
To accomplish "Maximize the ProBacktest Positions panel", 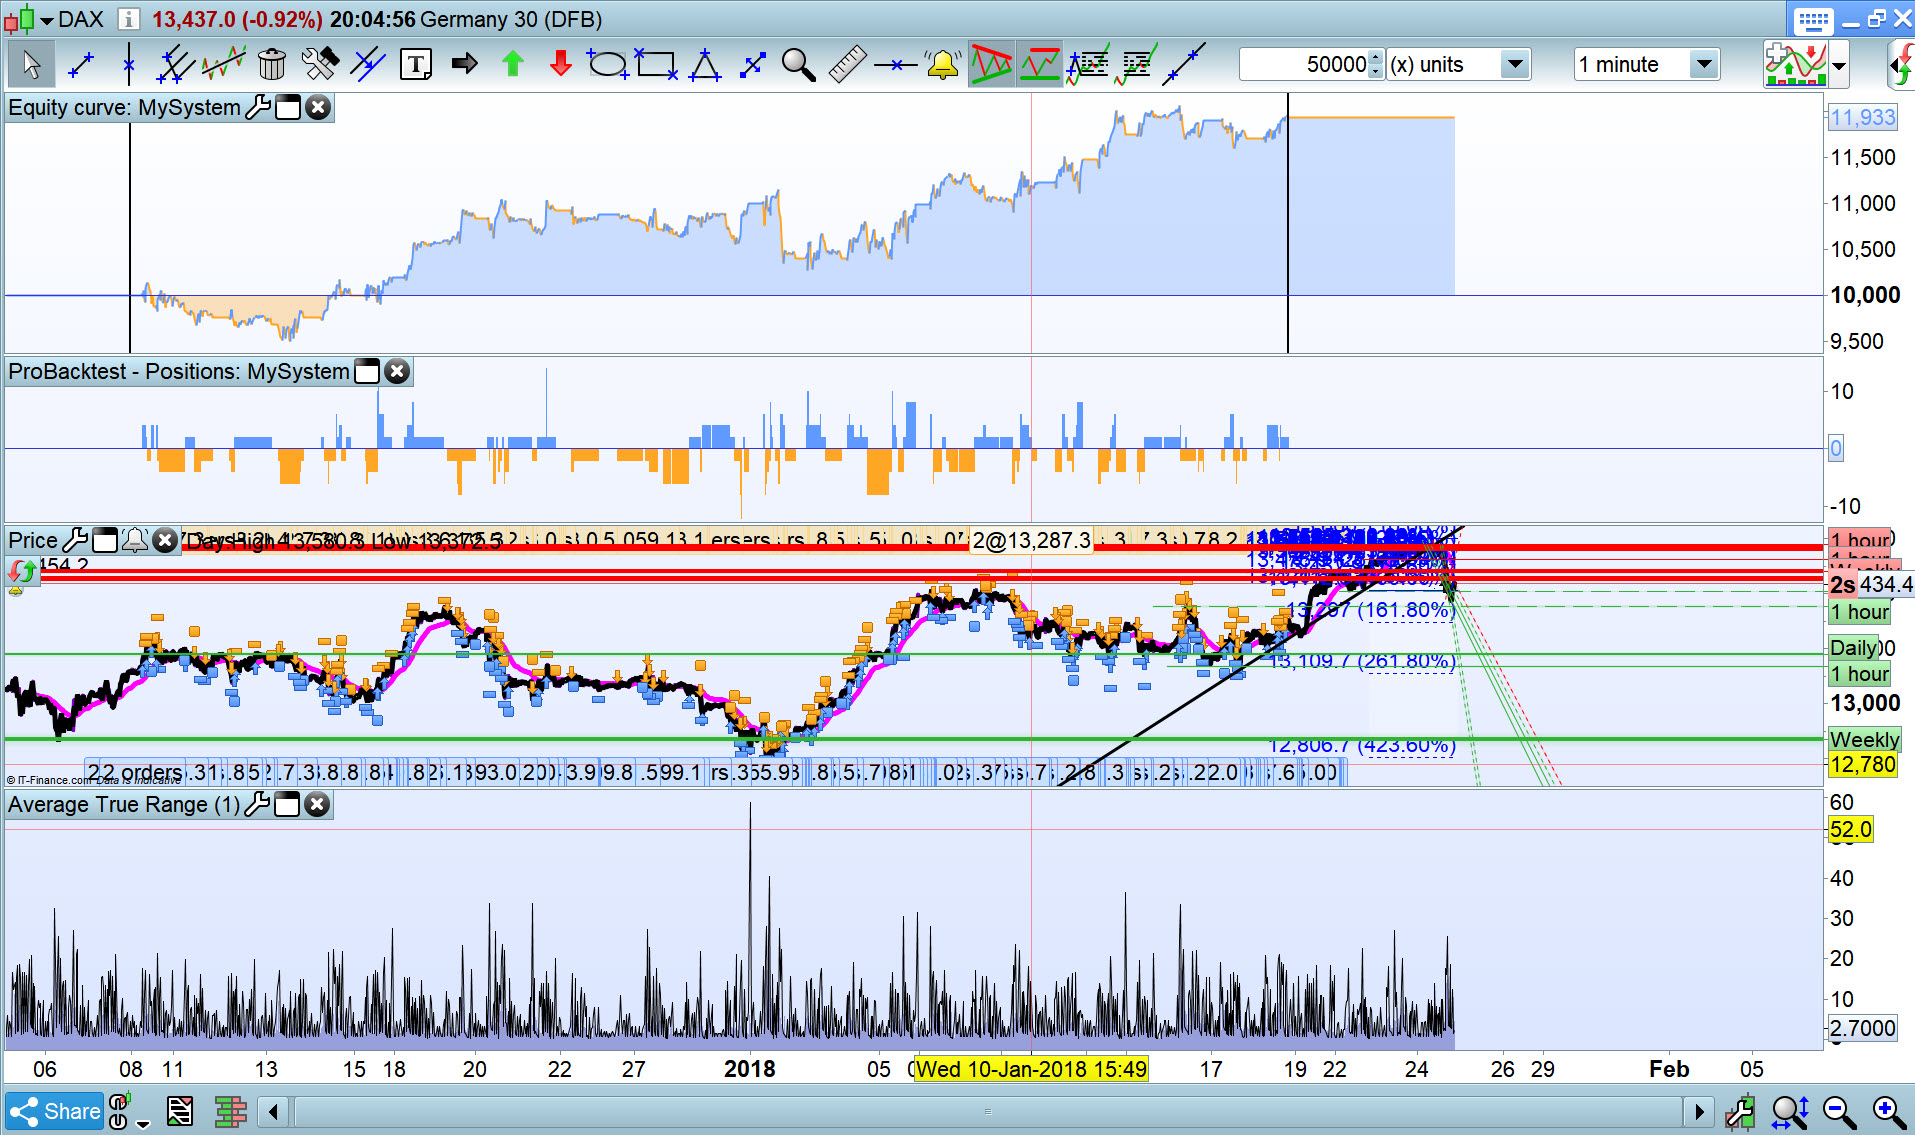I will click(x=367, y=371).
